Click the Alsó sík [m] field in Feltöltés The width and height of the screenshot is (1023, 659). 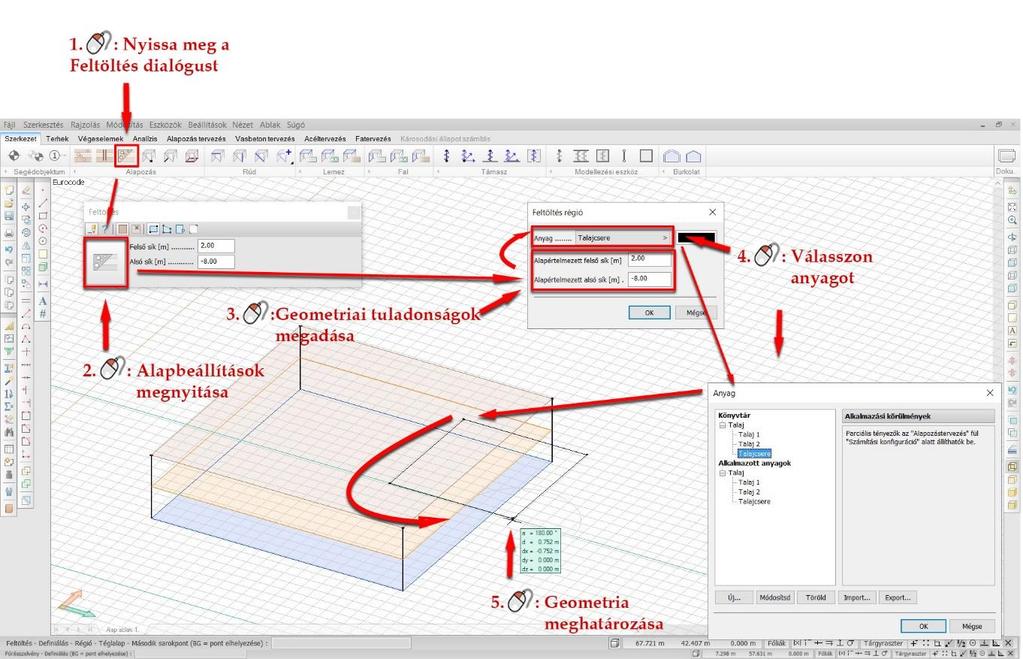(x=216, y=261)
